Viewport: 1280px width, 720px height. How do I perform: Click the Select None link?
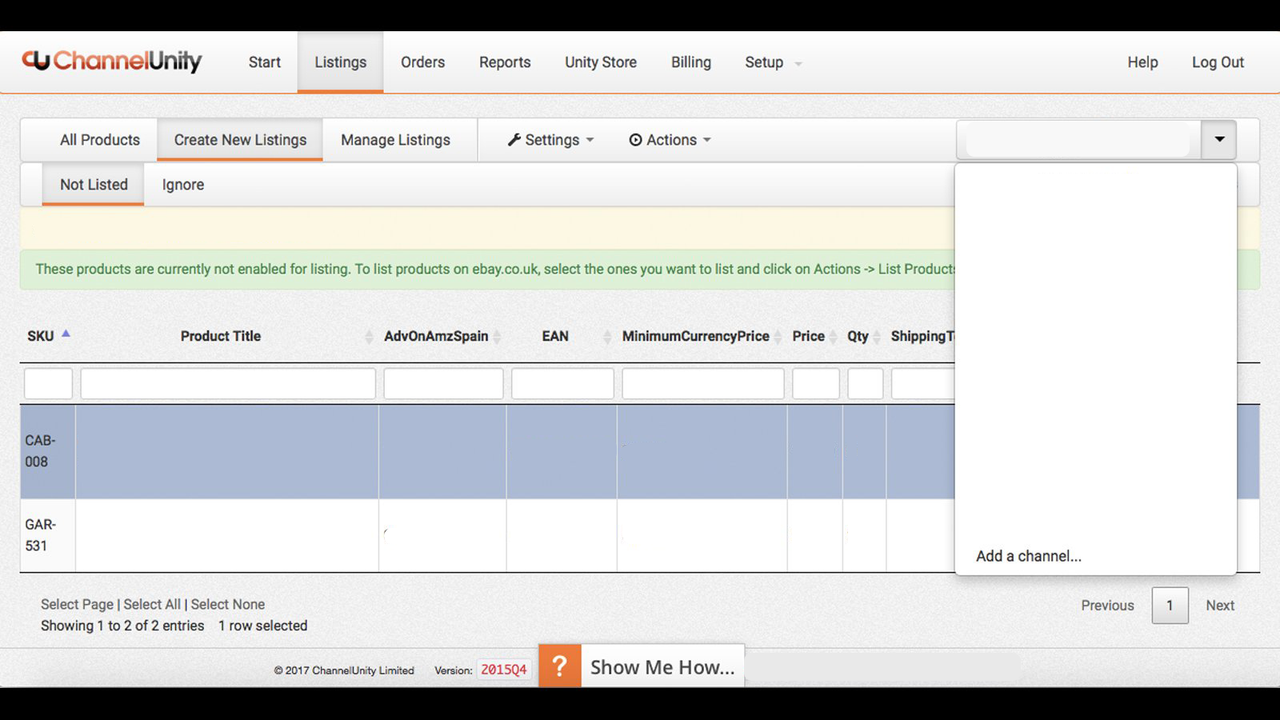228,604
